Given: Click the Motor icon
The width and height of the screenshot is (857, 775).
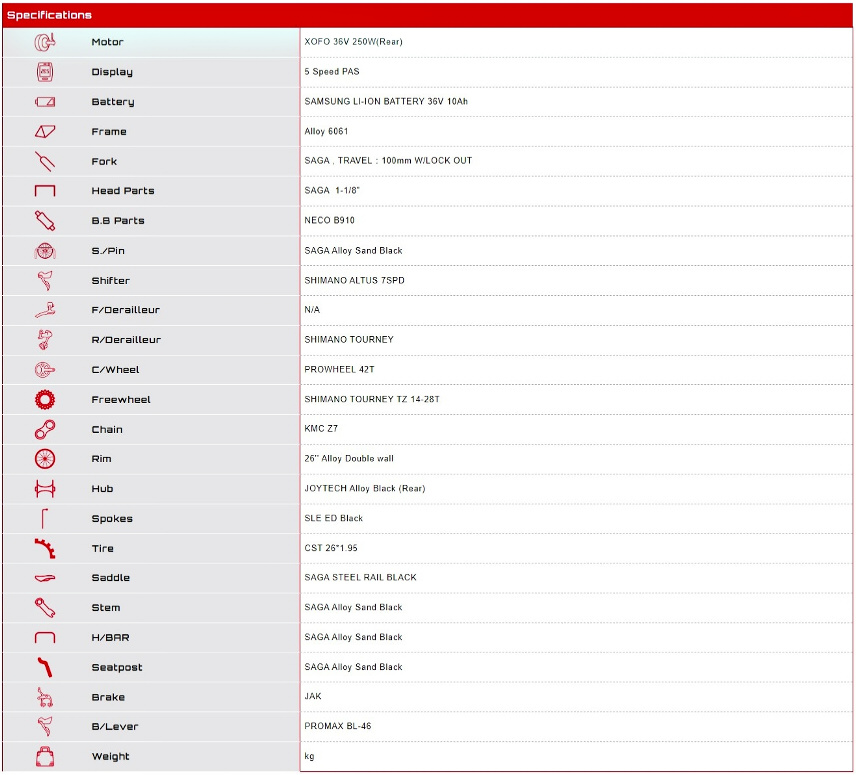Looking at the screenshot, I should (x=45, y=42).
